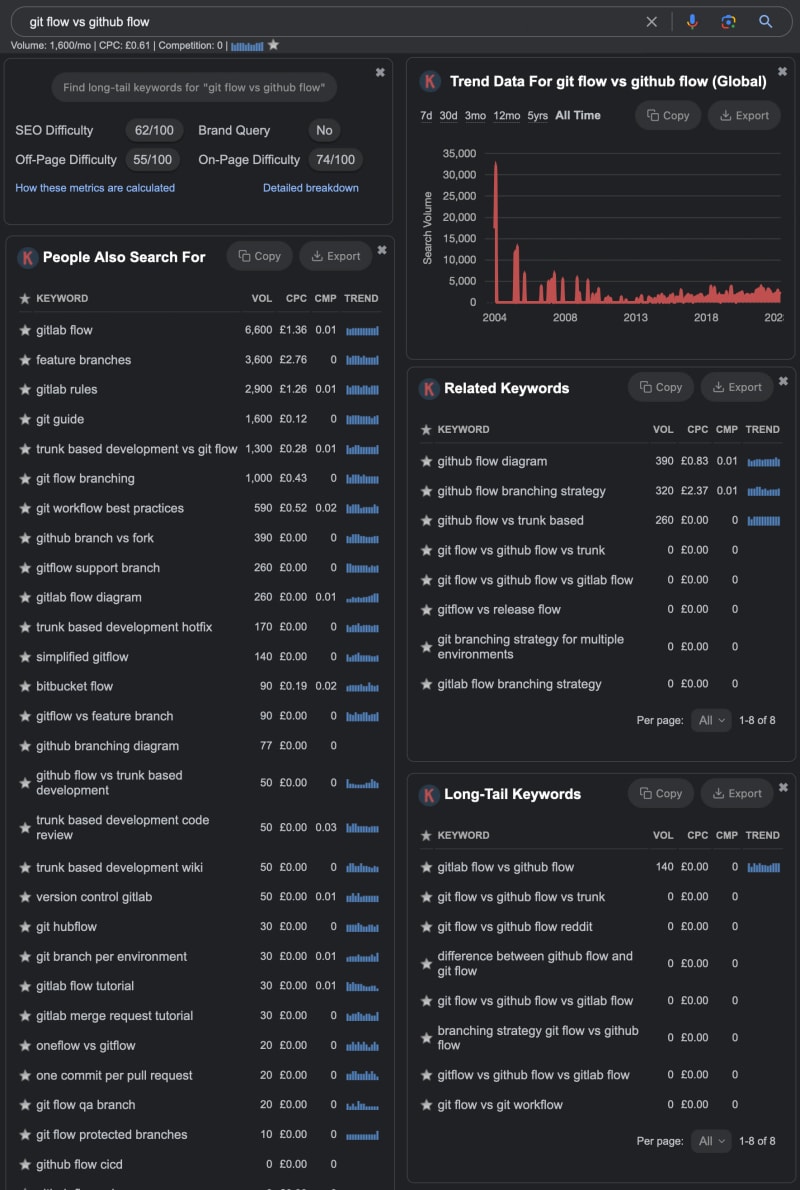800x1190 pixels.
Task: Copy People Also Search For keywords
Action: (260, 257)
